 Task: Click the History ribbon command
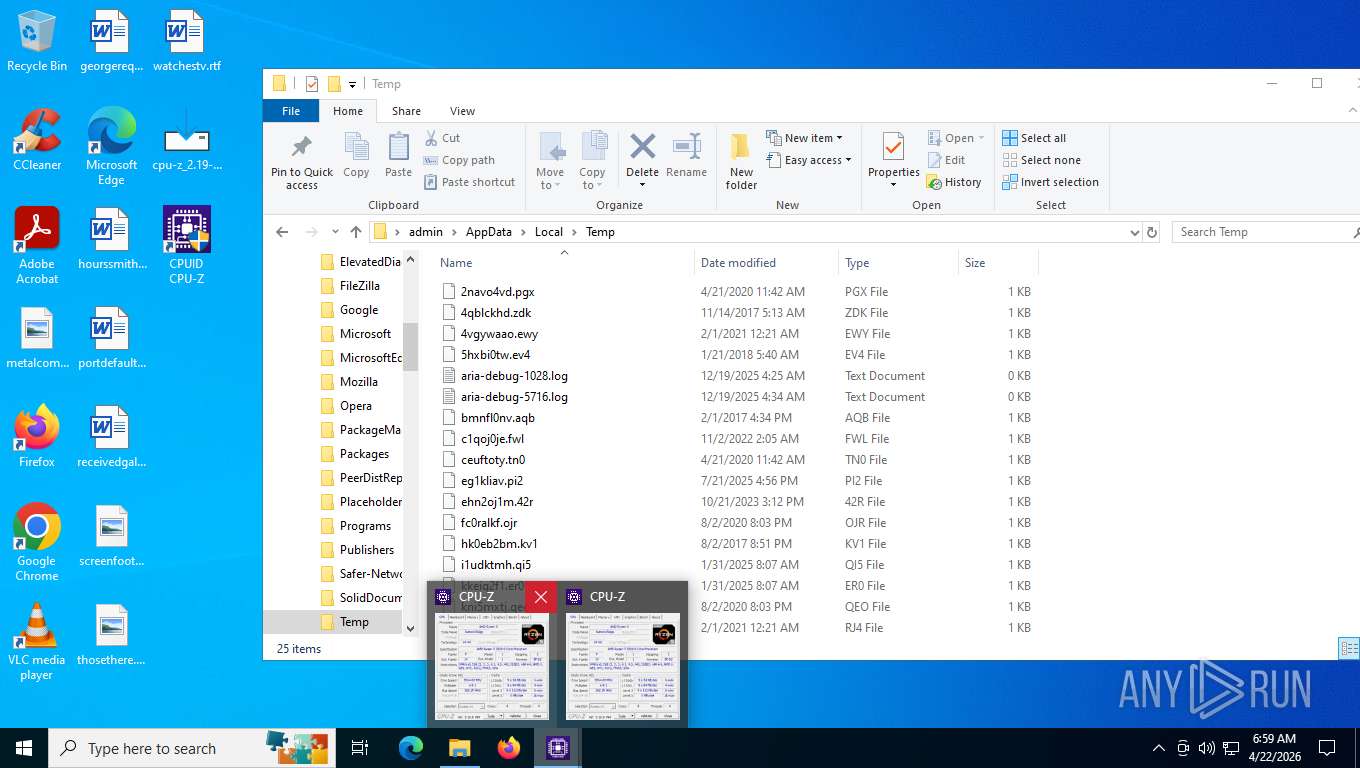coord(954,182)
